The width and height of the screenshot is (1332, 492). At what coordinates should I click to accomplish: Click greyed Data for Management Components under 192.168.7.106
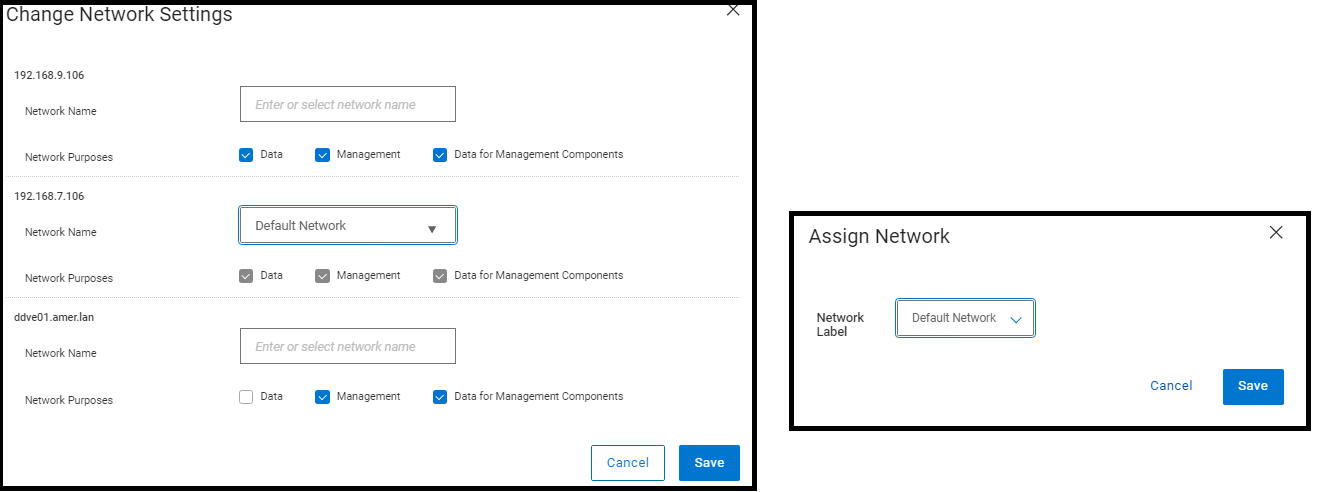coord(439,276)
